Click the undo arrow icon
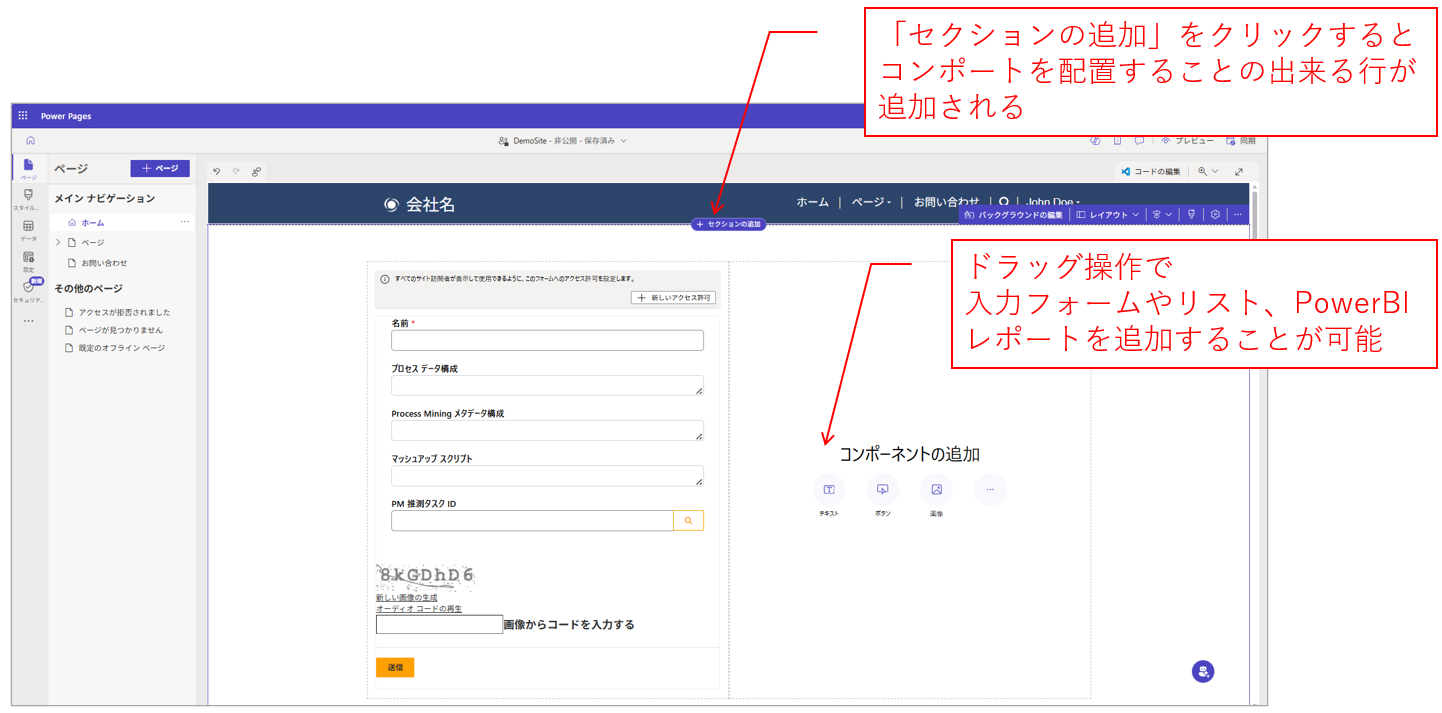 (217, 171)
